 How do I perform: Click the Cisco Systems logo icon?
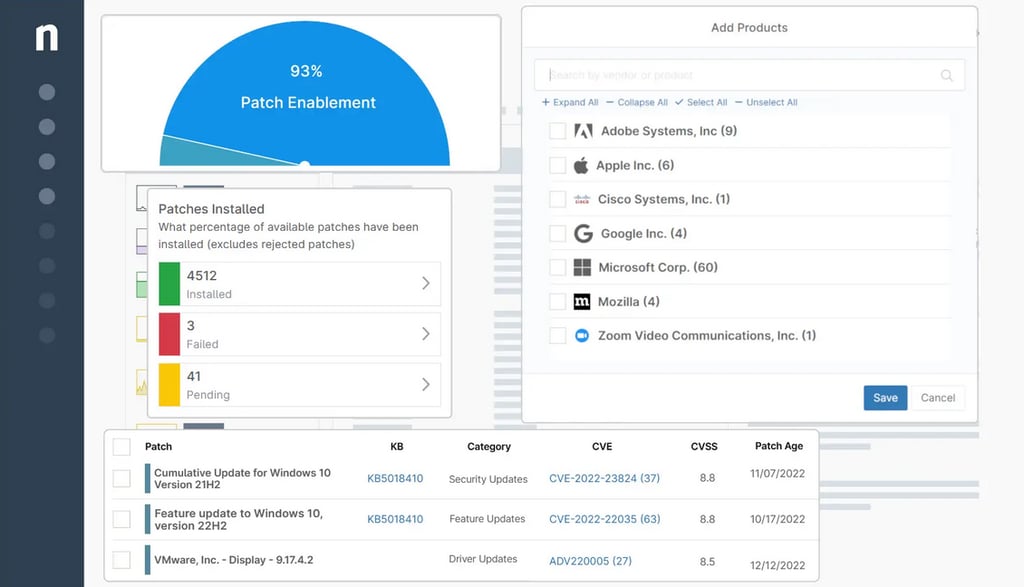[582, 199]
